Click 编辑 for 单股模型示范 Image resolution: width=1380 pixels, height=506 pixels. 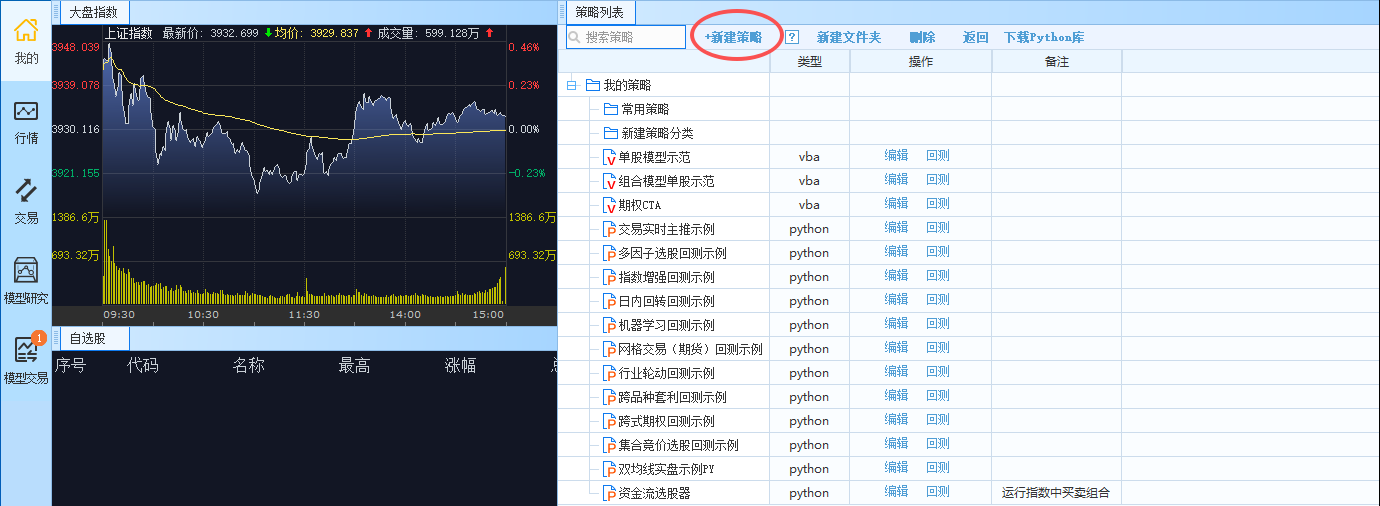click(896, 155)
